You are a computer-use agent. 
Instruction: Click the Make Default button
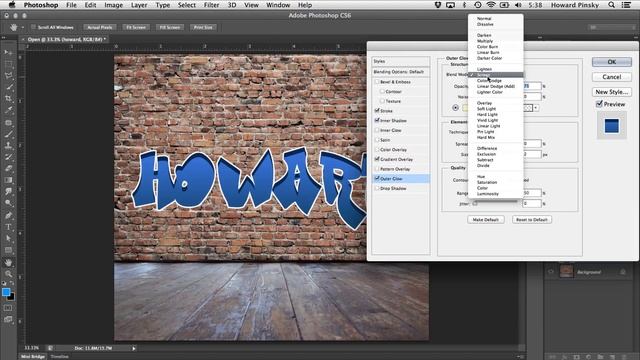tap(485, 220)
